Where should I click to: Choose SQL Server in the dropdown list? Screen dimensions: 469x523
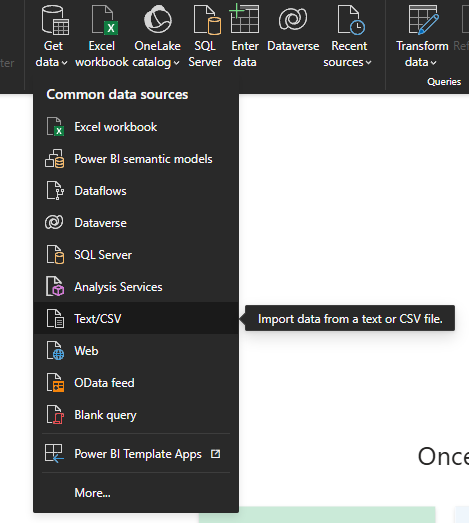136,255
